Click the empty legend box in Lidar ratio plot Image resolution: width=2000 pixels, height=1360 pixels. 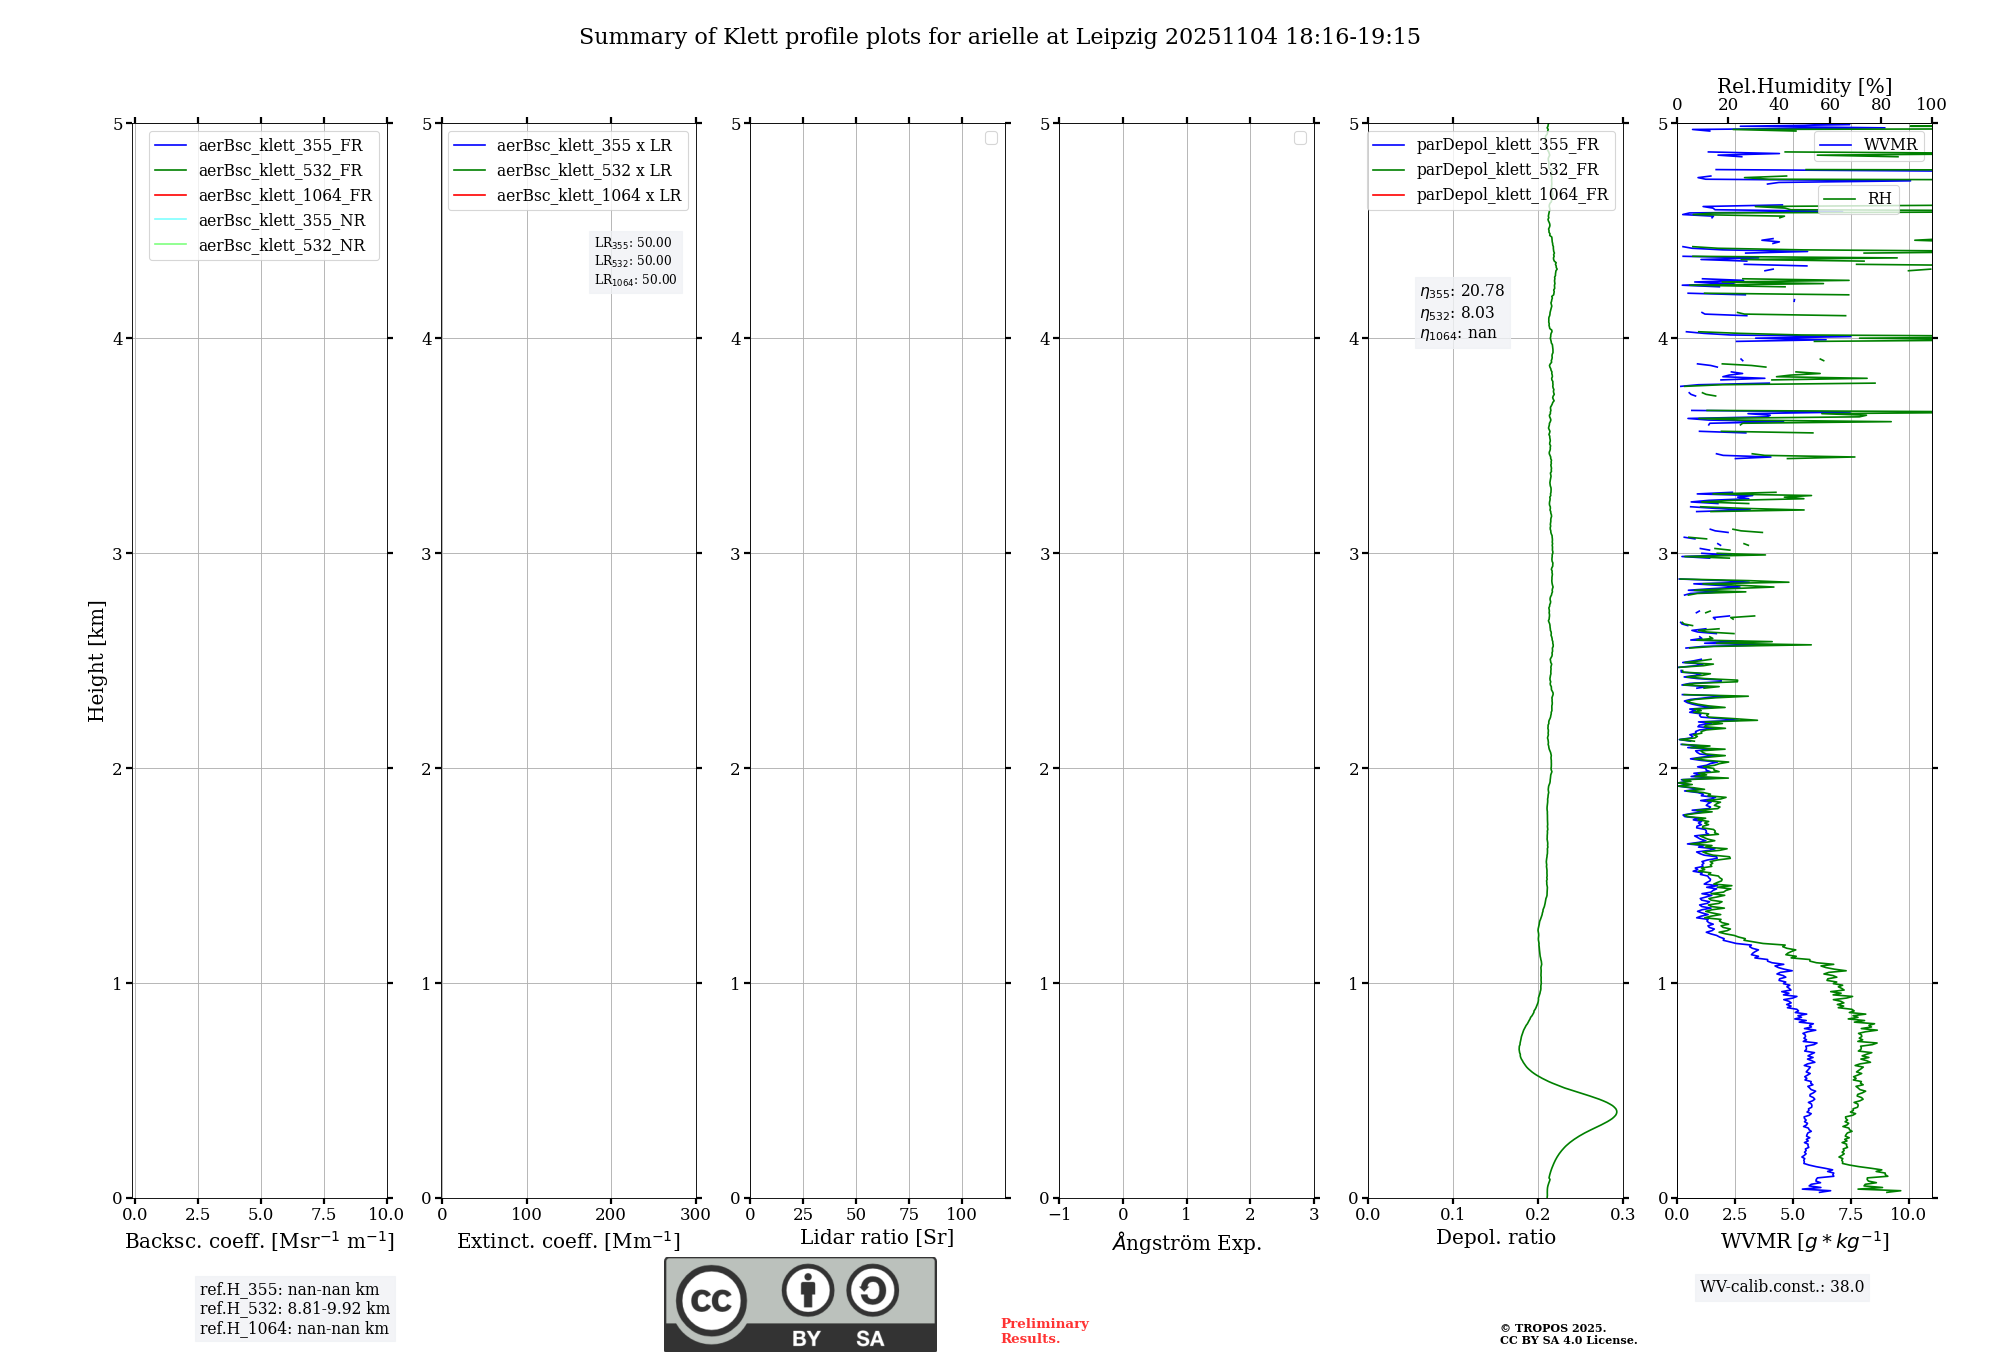[991, 138]
